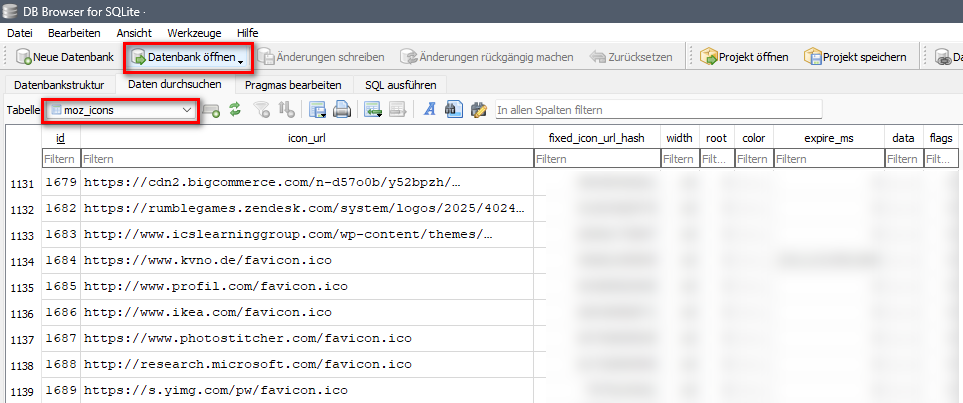Click the data column header
The width and height of the screenshot is (963, 403).
pyautogui.click(x=903, y=138)
